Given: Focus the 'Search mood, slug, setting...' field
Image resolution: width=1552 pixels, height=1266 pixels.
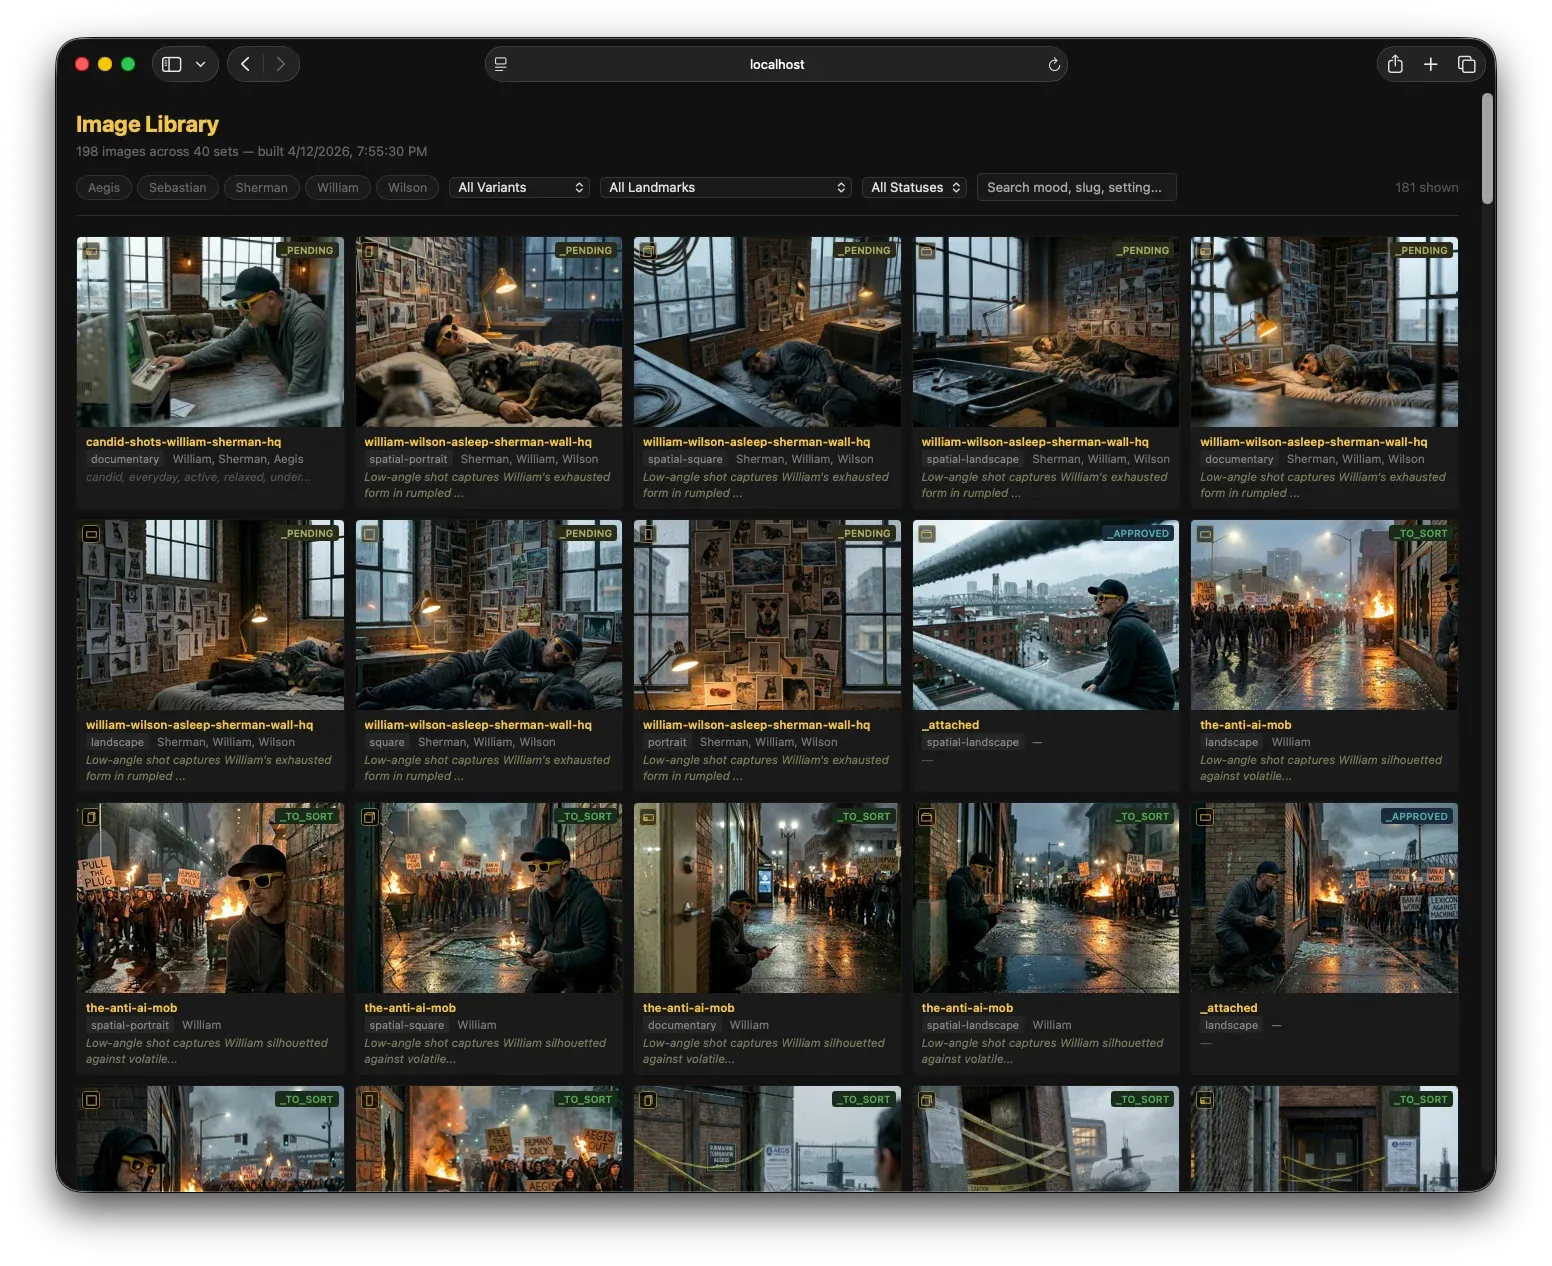Looking at the screenshot, I should (x=1076, y=187).
